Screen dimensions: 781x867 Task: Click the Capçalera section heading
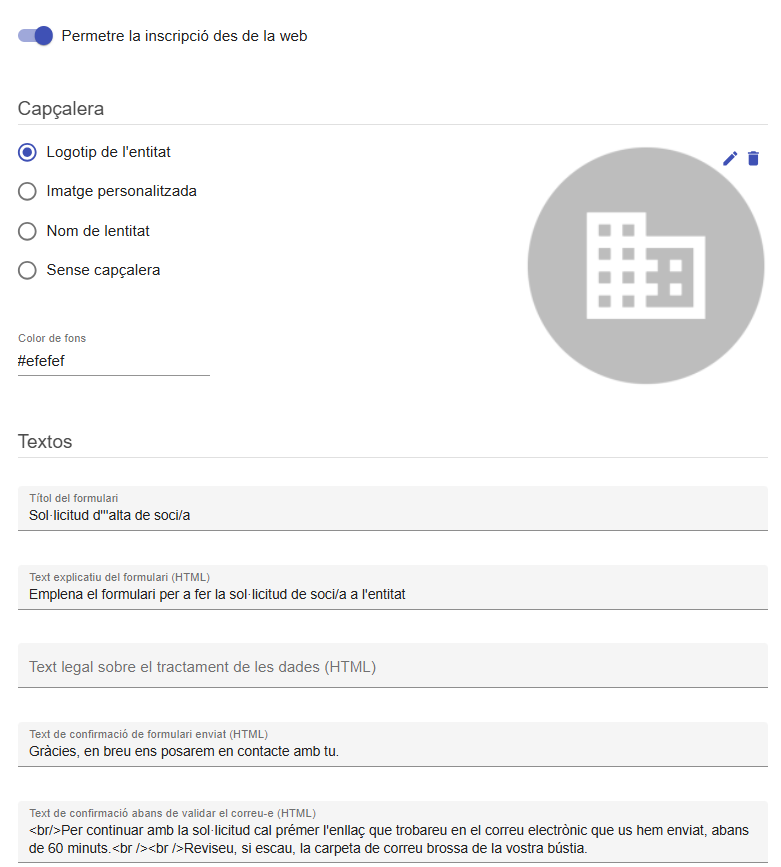[x=61, y=108]
